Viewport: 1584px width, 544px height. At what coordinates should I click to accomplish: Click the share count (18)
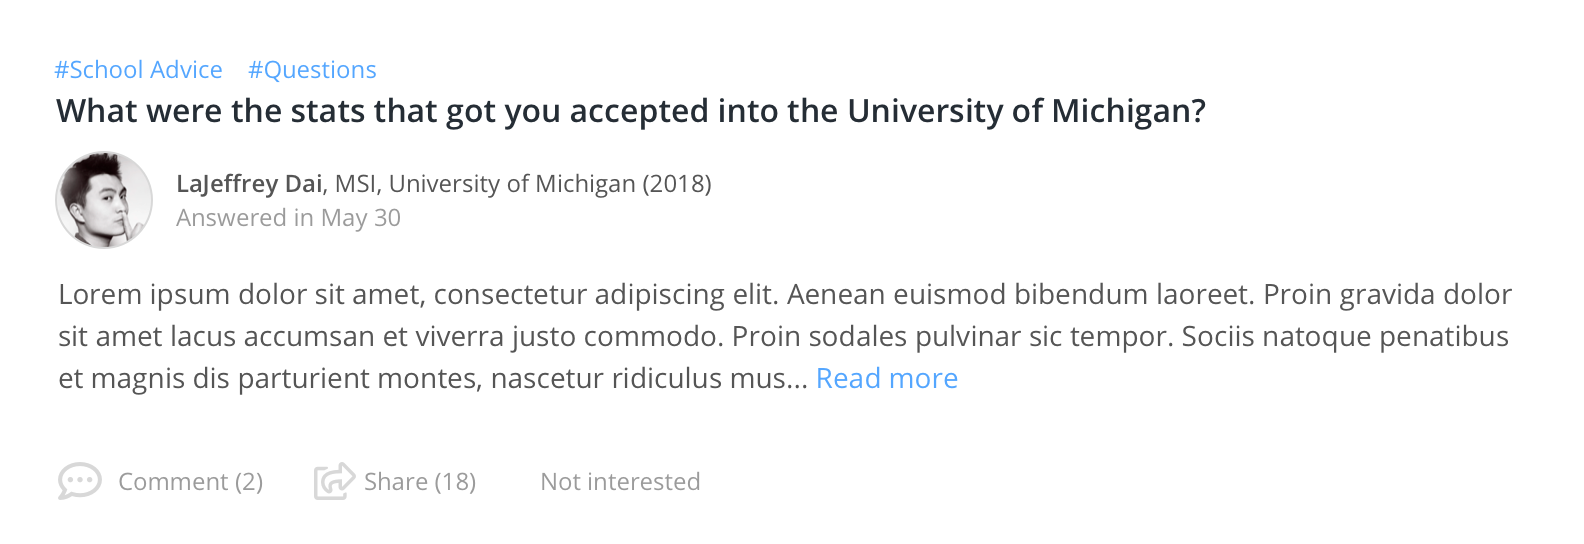(455, 482)
